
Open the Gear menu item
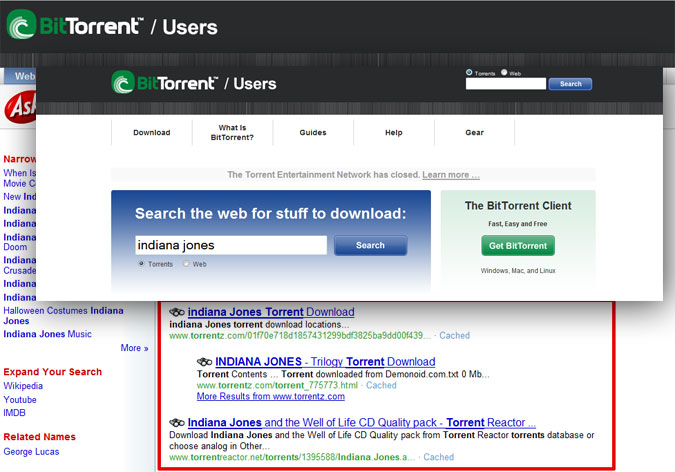474,133
